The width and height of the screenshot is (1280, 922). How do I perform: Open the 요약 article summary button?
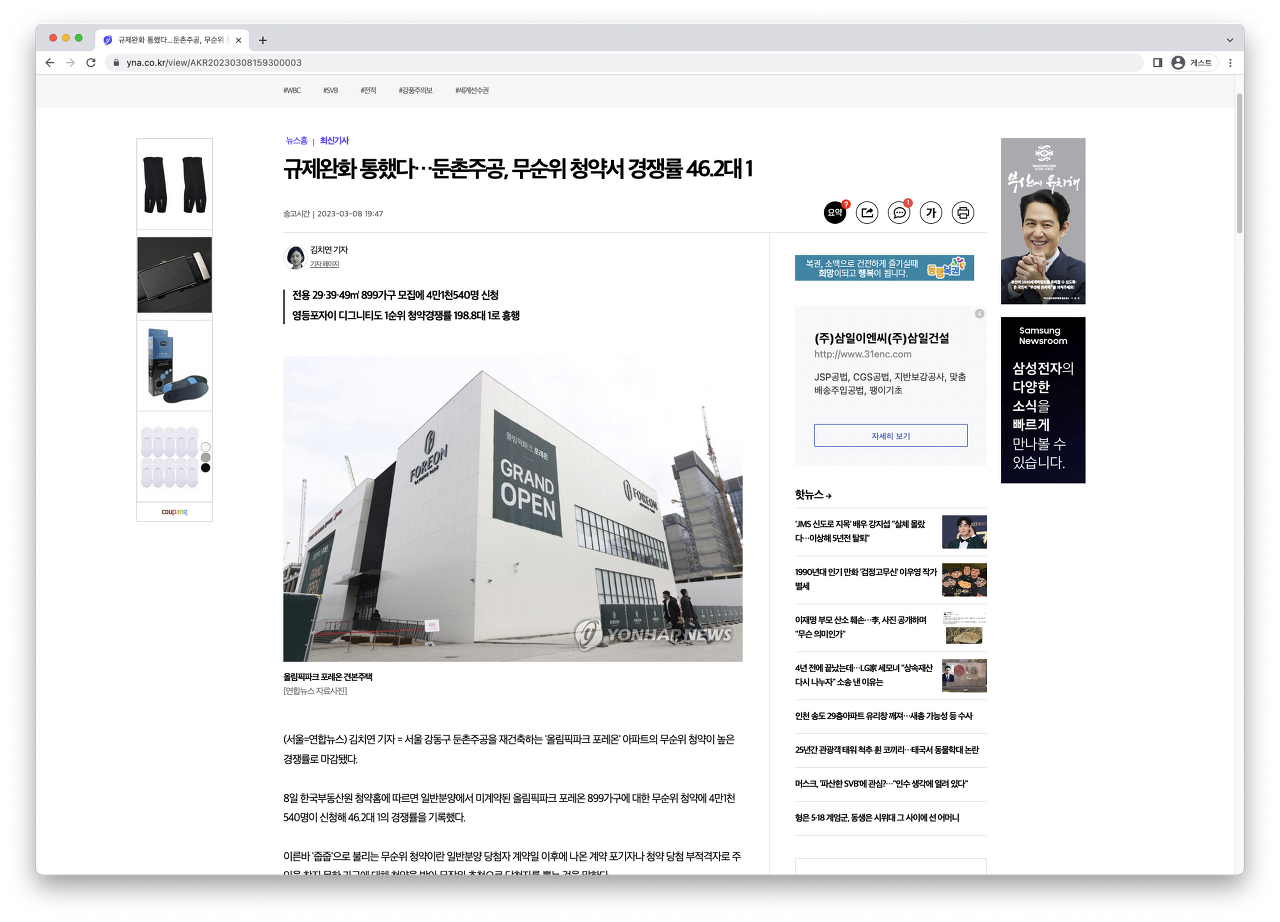835,212
